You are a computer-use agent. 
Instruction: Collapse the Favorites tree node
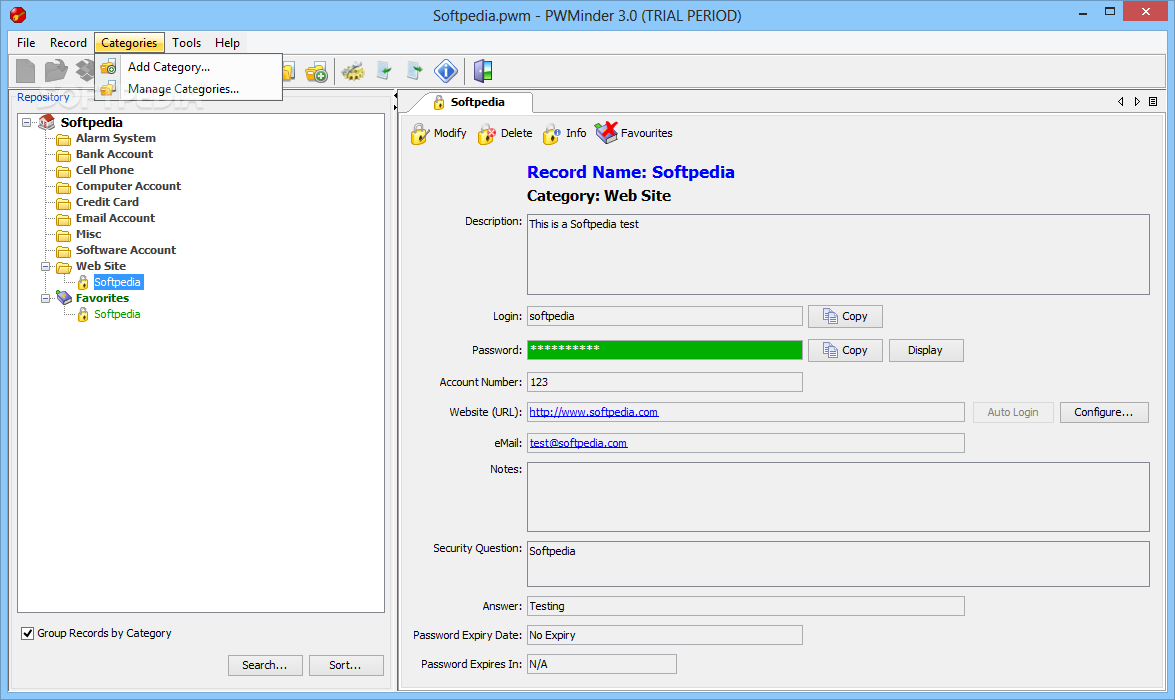46,298
